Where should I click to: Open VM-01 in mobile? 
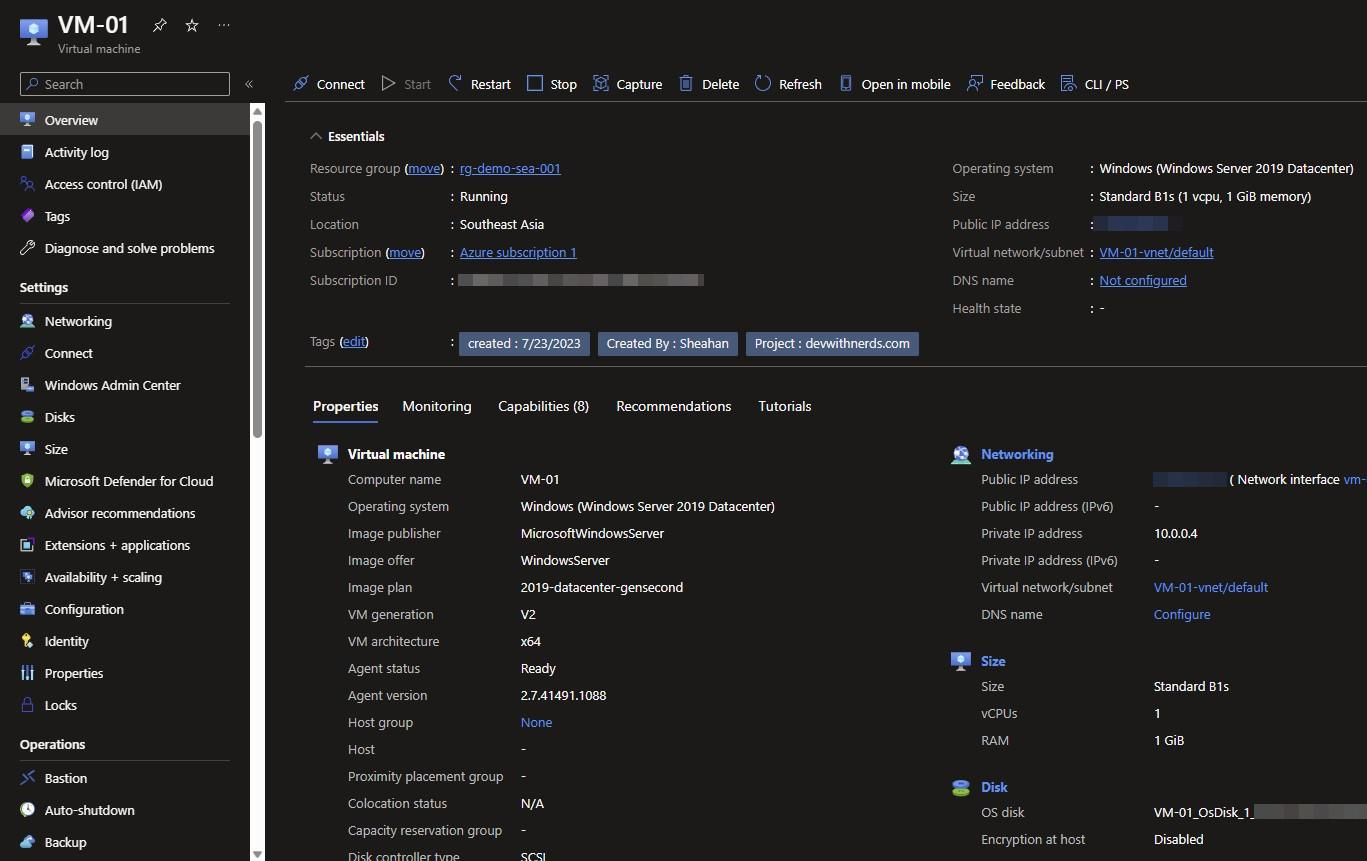894,84
